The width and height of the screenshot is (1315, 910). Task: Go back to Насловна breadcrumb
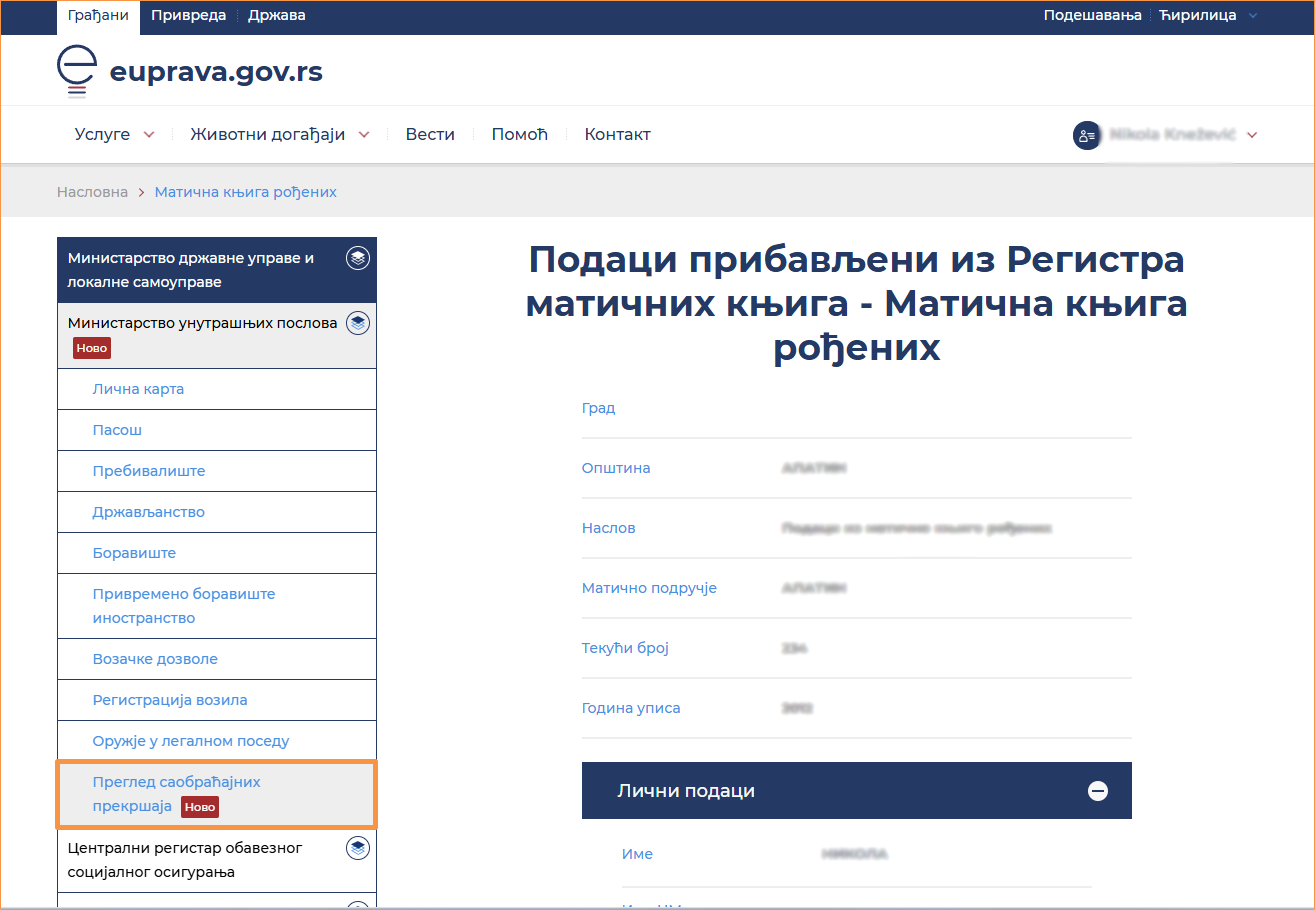tap(92, 192)
